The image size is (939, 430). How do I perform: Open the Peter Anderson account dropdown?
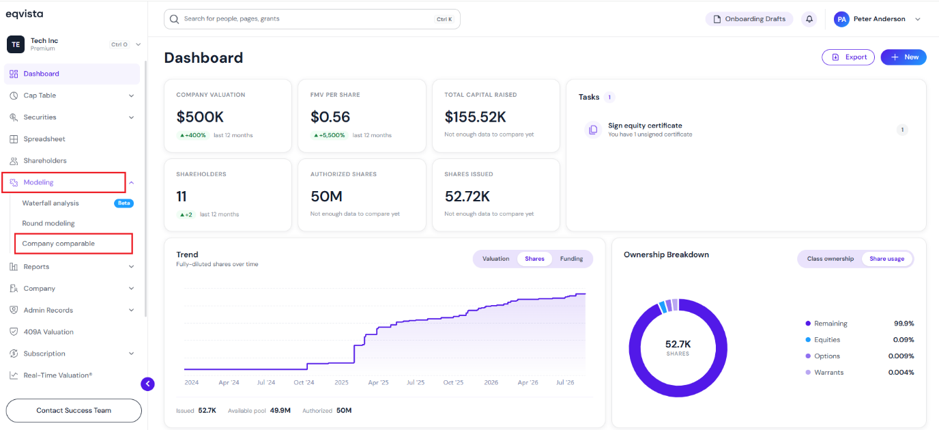917,19
